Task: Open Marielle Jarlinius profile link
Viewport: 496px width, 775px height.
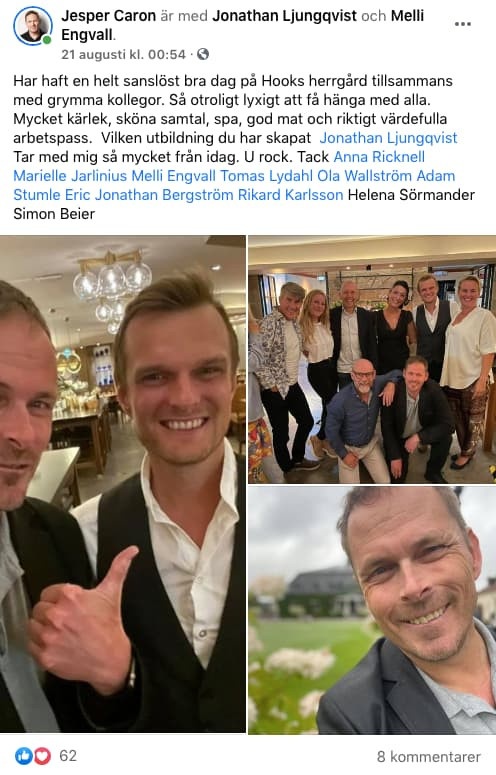Action: pos(70,176)
